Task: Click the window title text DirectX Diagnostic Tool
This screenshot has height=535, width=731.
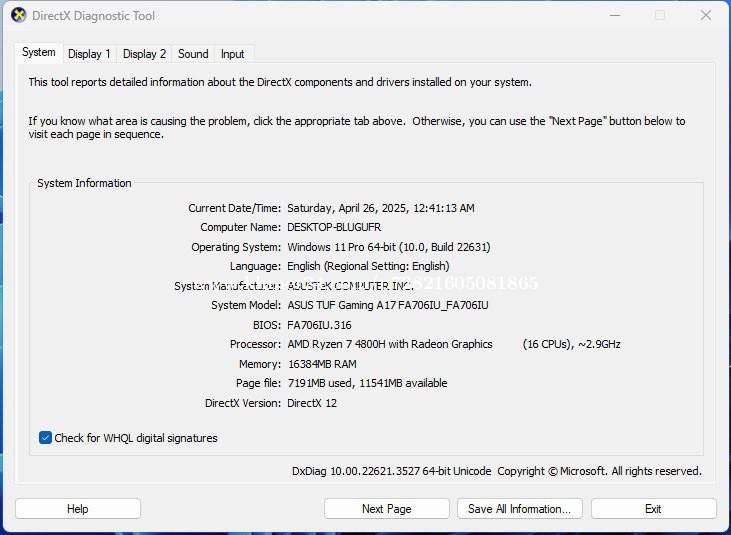Action: [x=95, y=16]
